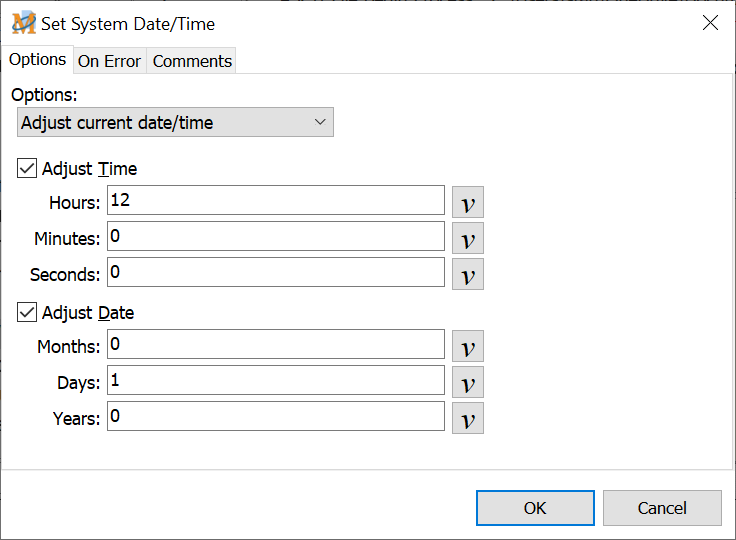Click the variable icon beside Minutes field

[x=467, y=238]
